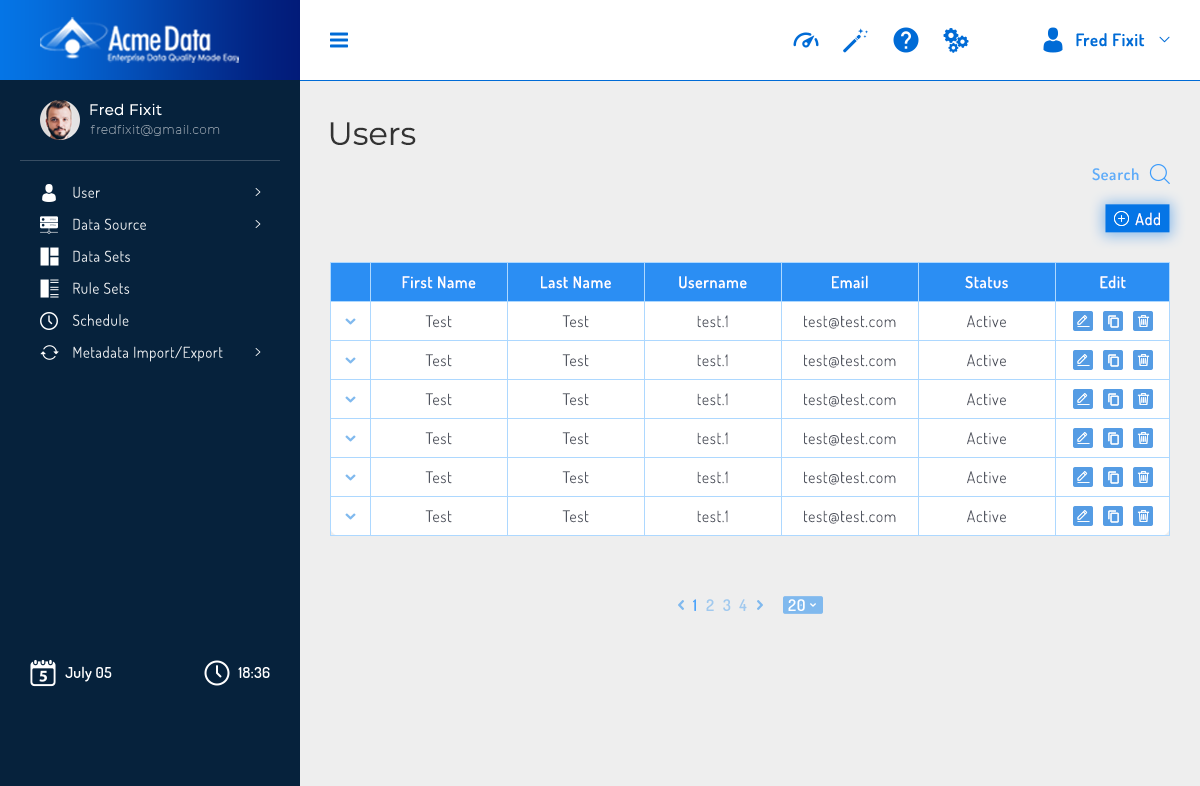Viewport: 1200px width, 786px height.
Task: Click the First Name column header
Action: 439,282
